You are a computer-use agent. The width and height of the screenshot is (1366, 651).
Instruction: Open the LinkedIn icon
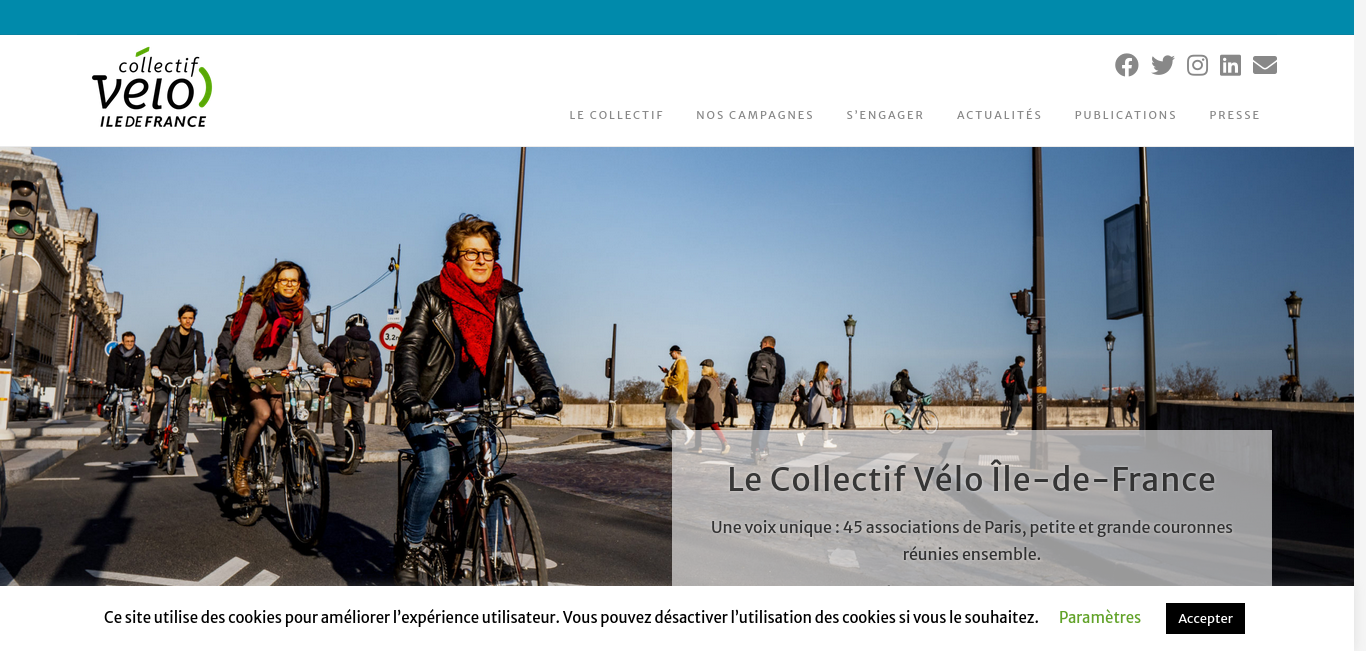pyautogui.click(x=1230, y=65)
